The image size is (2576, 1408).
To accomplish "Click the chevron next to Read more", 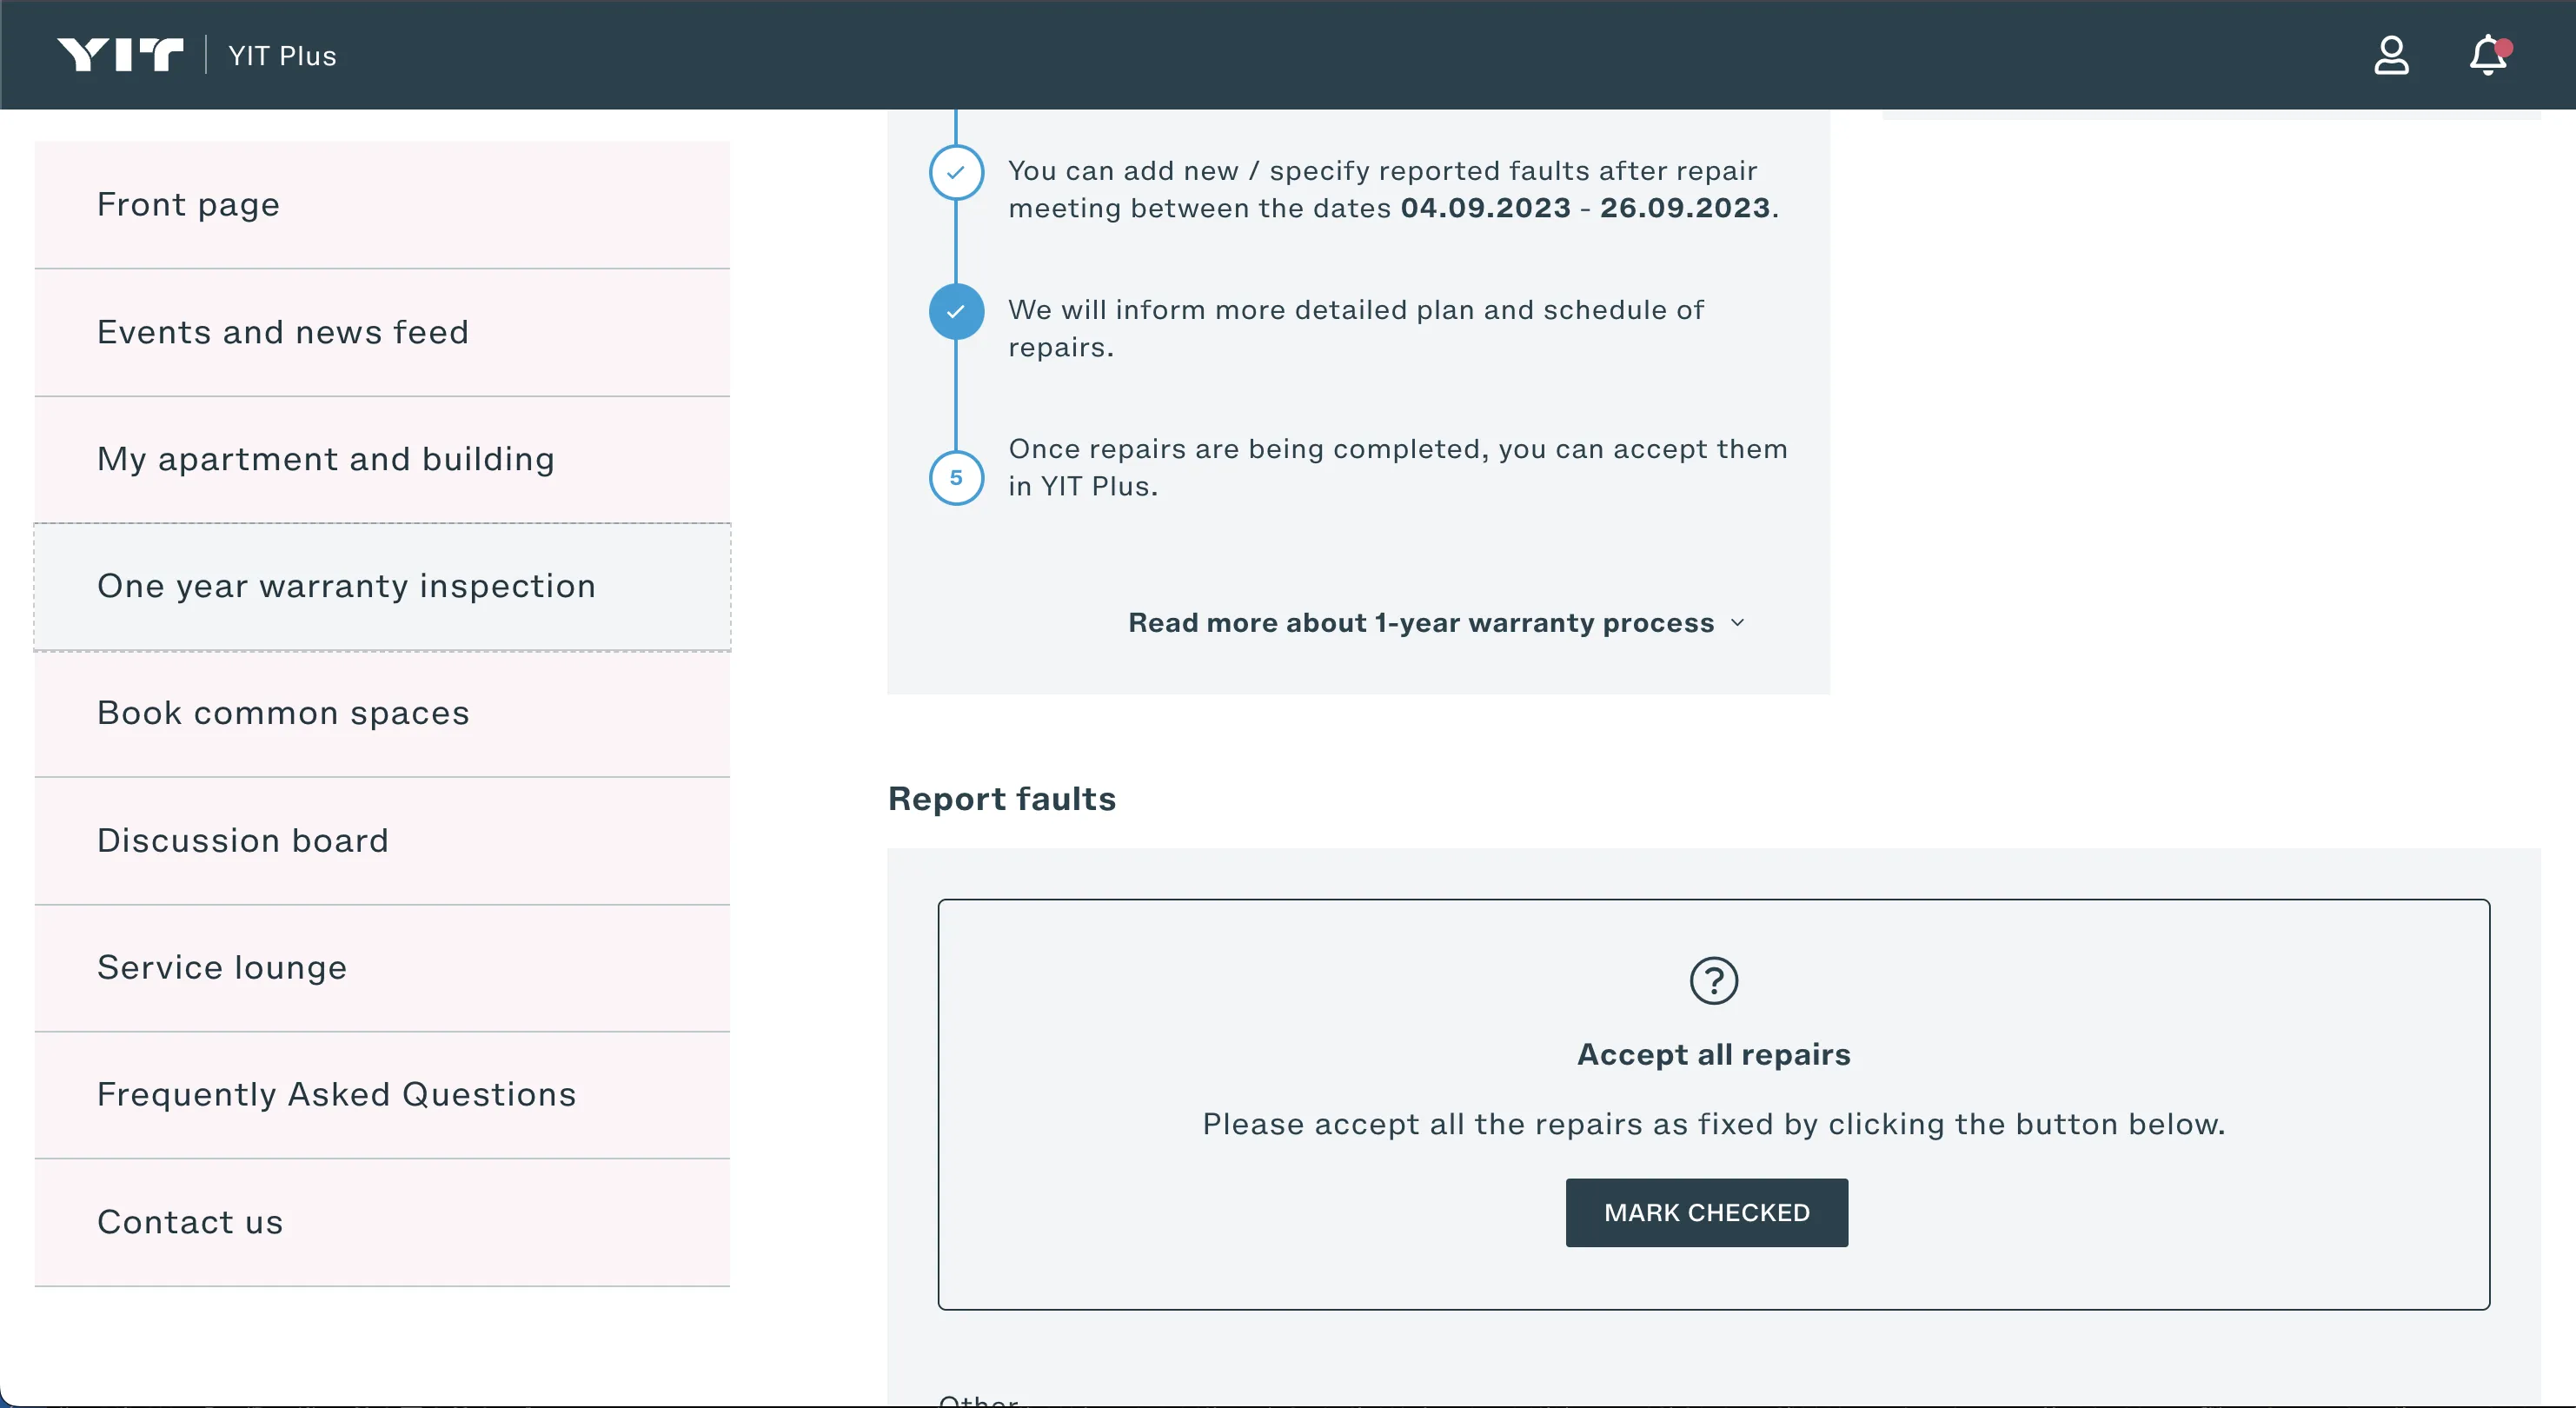I will click(x=1737, y=623).
